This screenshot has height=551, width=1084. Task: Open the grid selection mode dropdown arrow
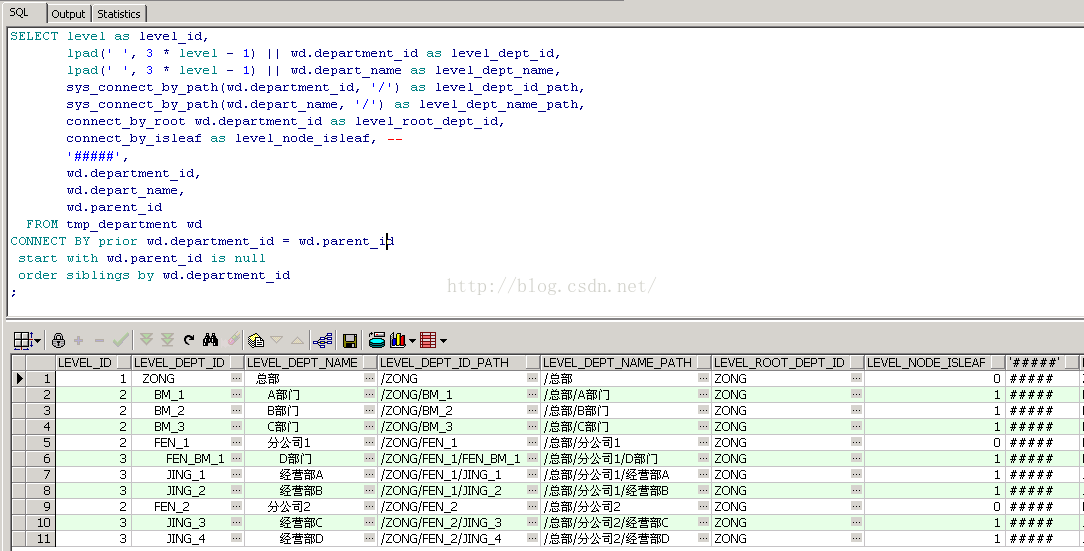37,340
